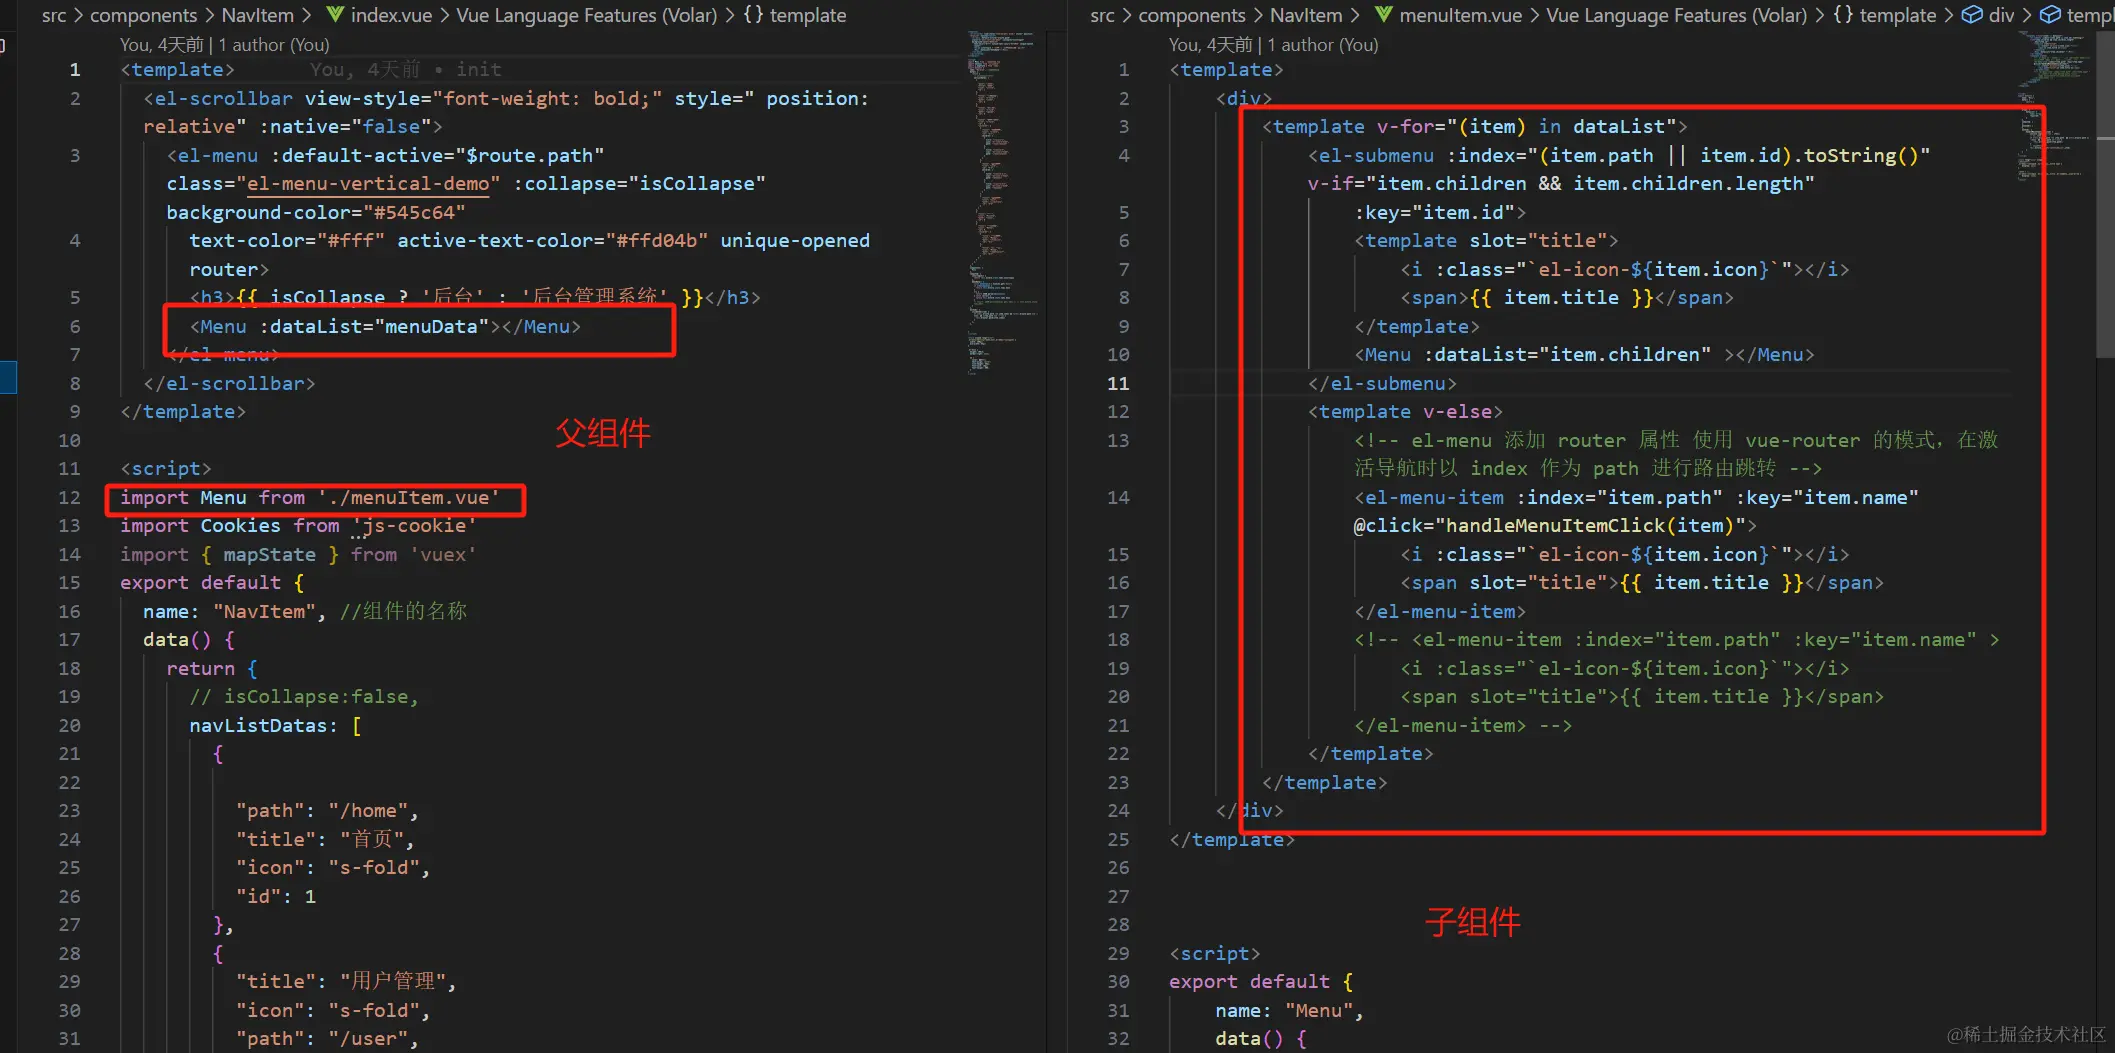Viewport: 2115px width, 1053px height.
Task: Click the ':key="item.id">' line
Action: tap(1440, 213)
